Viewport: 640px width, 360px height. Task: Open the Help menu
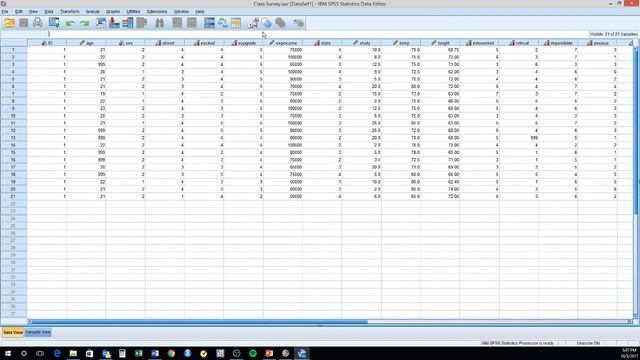click(x=200, y=11)
